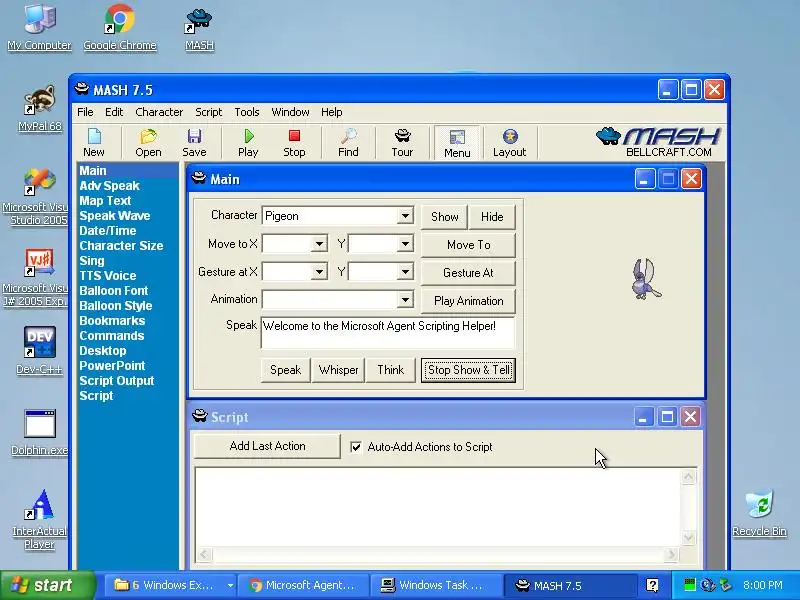This screenshot has width=800, height=600.
Task: Open the Window menu
Action: pos(290,112)
